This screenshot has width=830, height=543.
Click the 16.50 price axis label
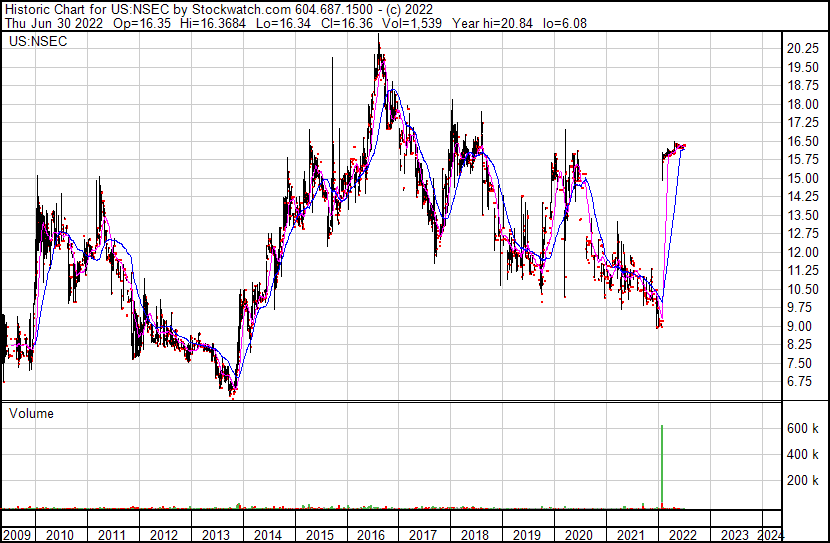click(804, 142)
